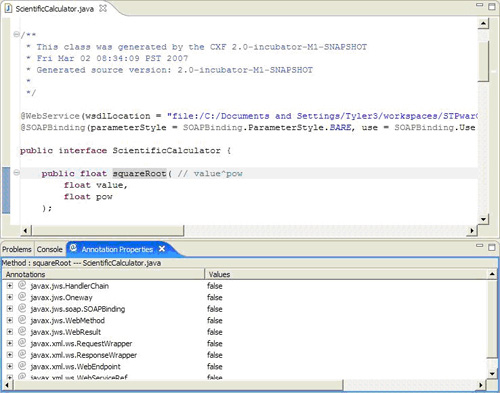
Task: Click the false value for javax.xml.ws.WebEndpoint
Action: pyautogui.click(x=215, y=367)
